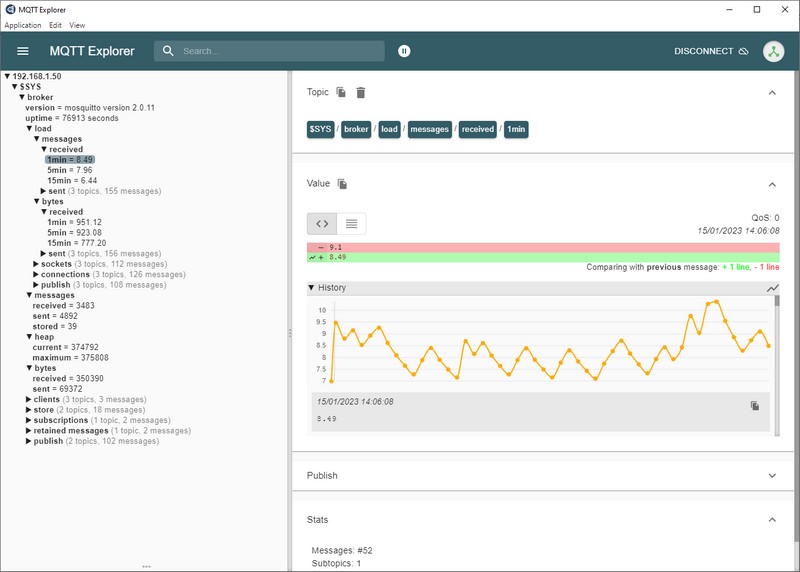Click the broker topic breadcrumb chip
This screenshot has height=572, width=800.
click(x=356, y=129)
